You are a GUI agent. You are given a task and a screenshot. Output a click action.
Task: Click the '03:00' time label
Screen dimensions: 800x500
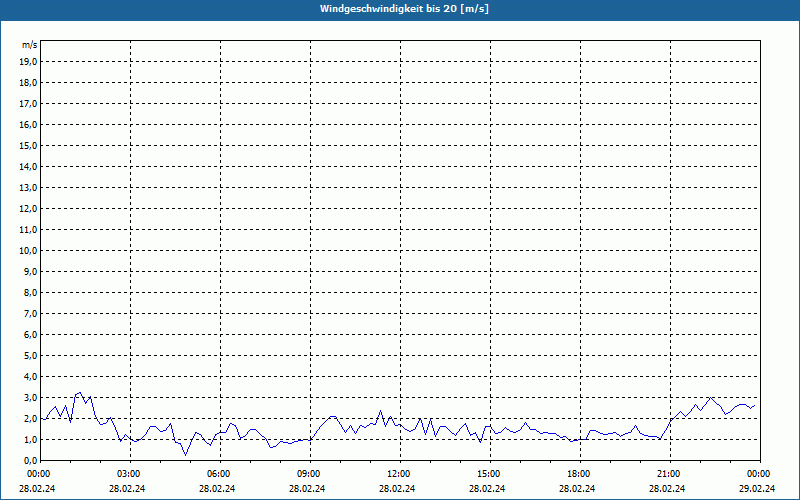(131, 474)
